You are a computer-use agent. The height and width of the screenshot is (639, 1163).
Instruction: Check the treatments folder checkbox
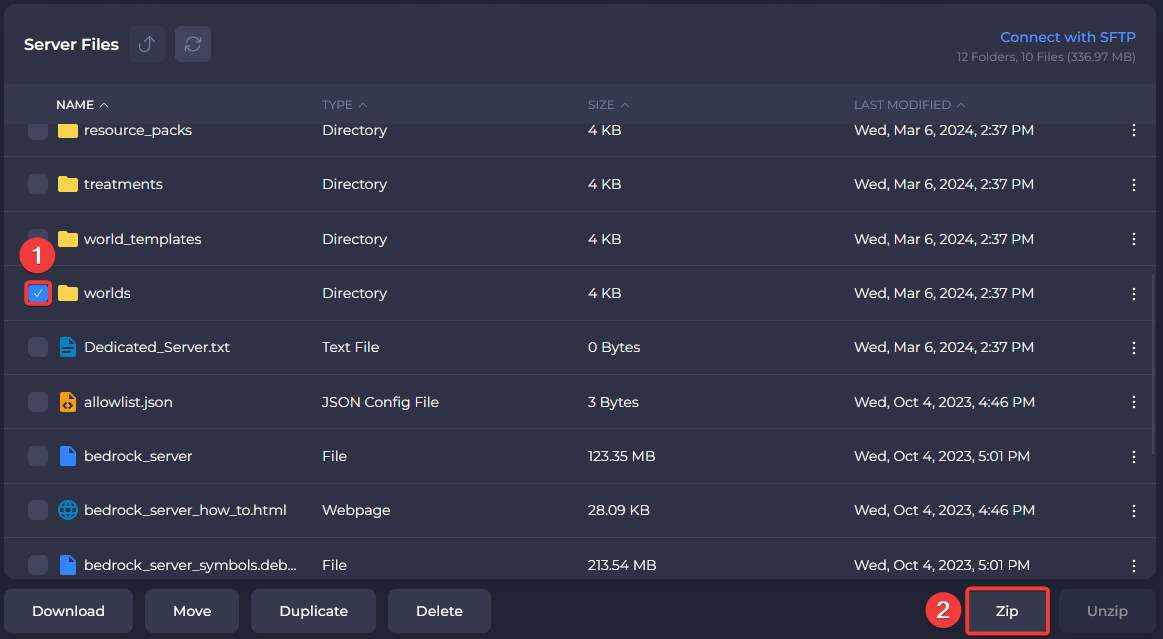(x=38, y=184)
